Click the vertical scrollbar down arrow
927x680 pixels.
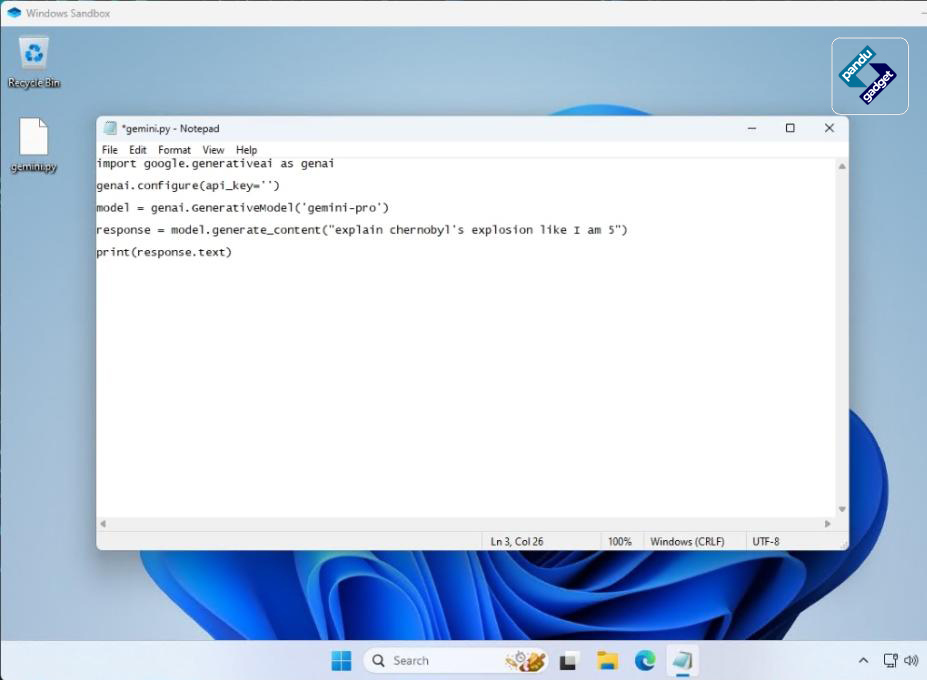click(842, 509)
